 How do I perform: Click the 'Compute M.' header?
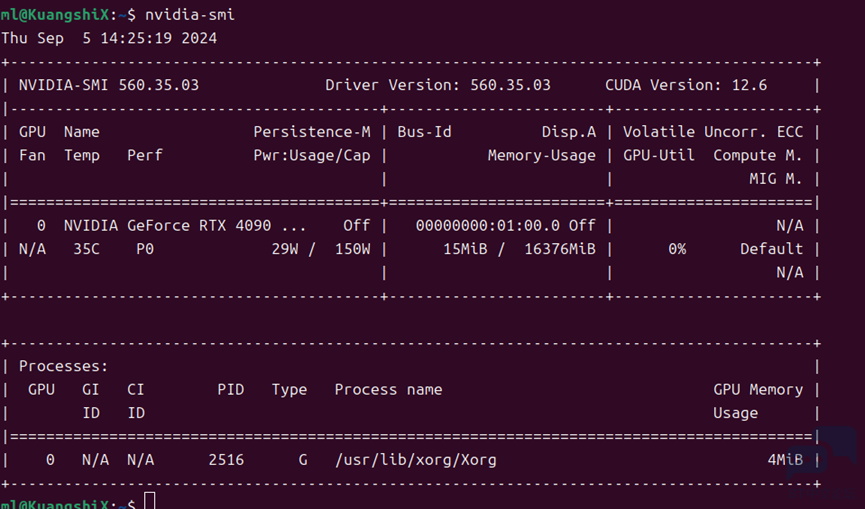coord(758,156)
